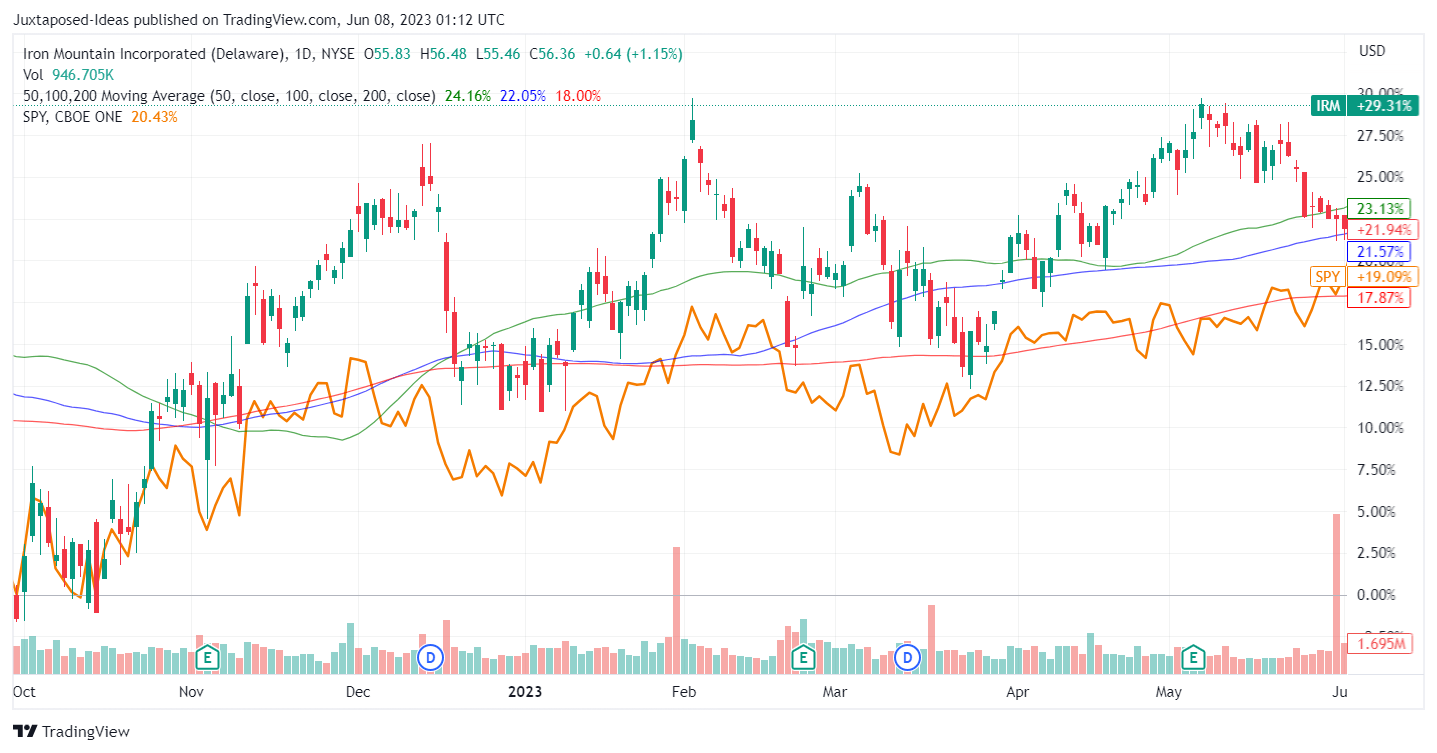Click the 12.50% axis label
The height and width of the screenshot is (753, 1437).
1380,386
